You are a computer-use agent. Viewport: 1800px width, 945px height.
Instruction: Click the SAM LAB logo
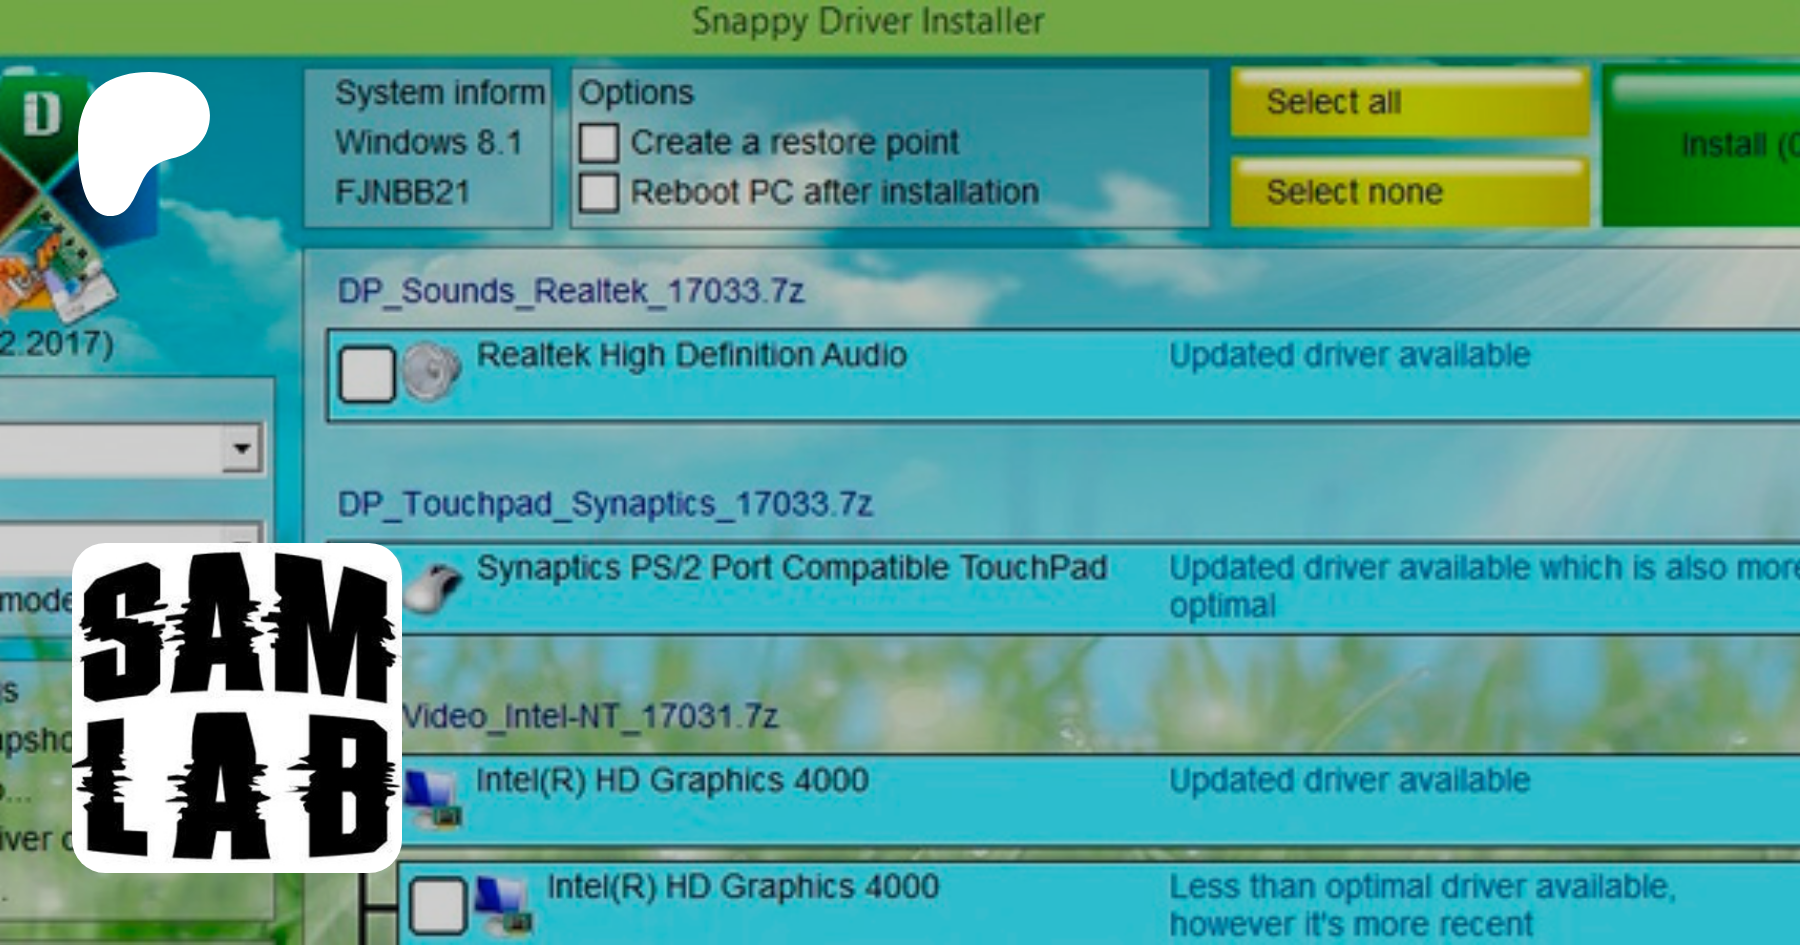tap(237, 707)
